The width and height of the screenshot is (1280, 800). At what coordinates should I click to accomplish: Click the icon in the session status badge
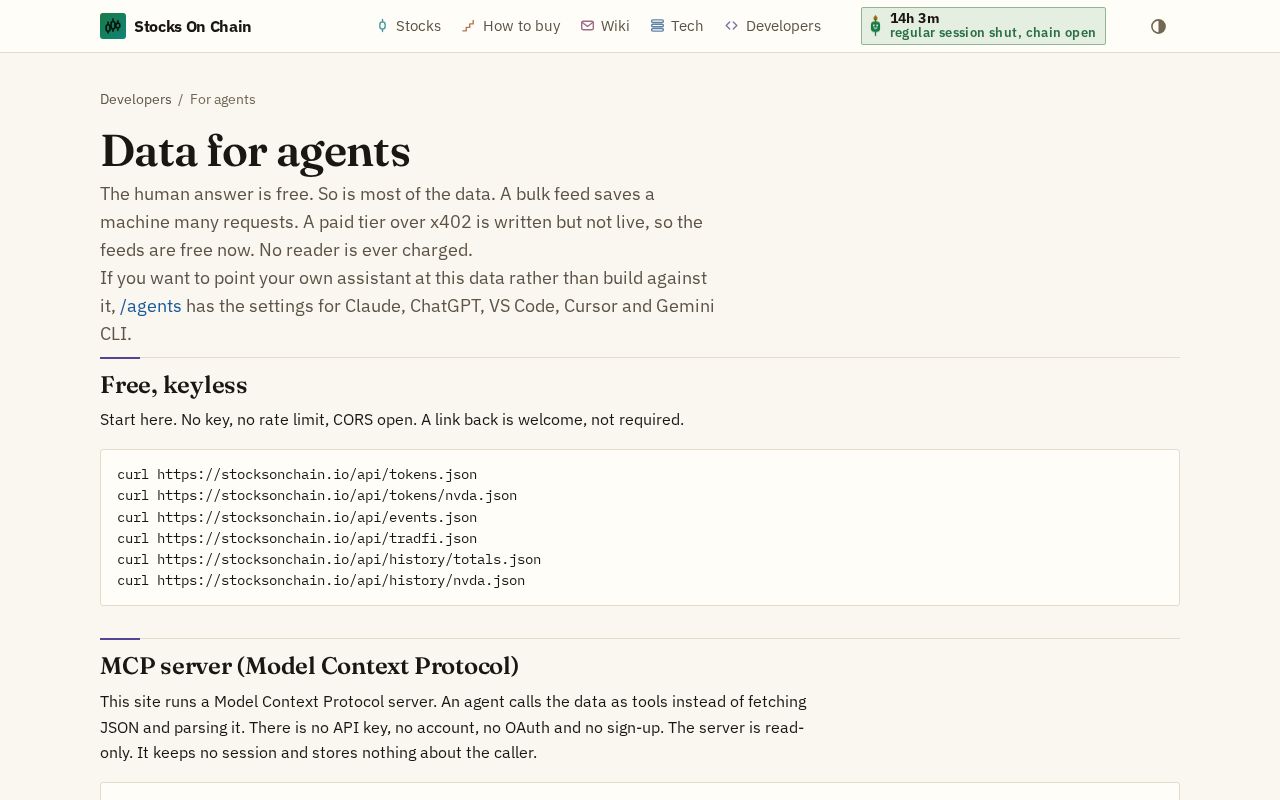point(875,26)
